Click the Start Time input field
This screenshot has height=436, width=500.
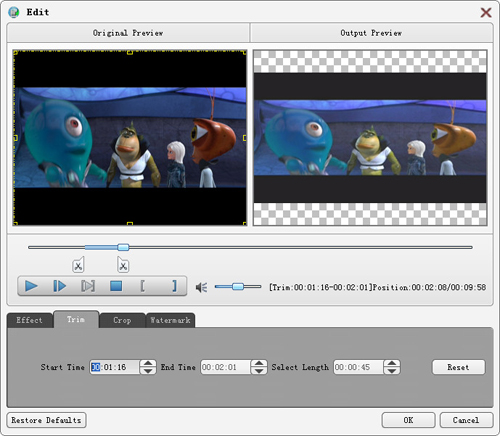(x=114, y=367)
